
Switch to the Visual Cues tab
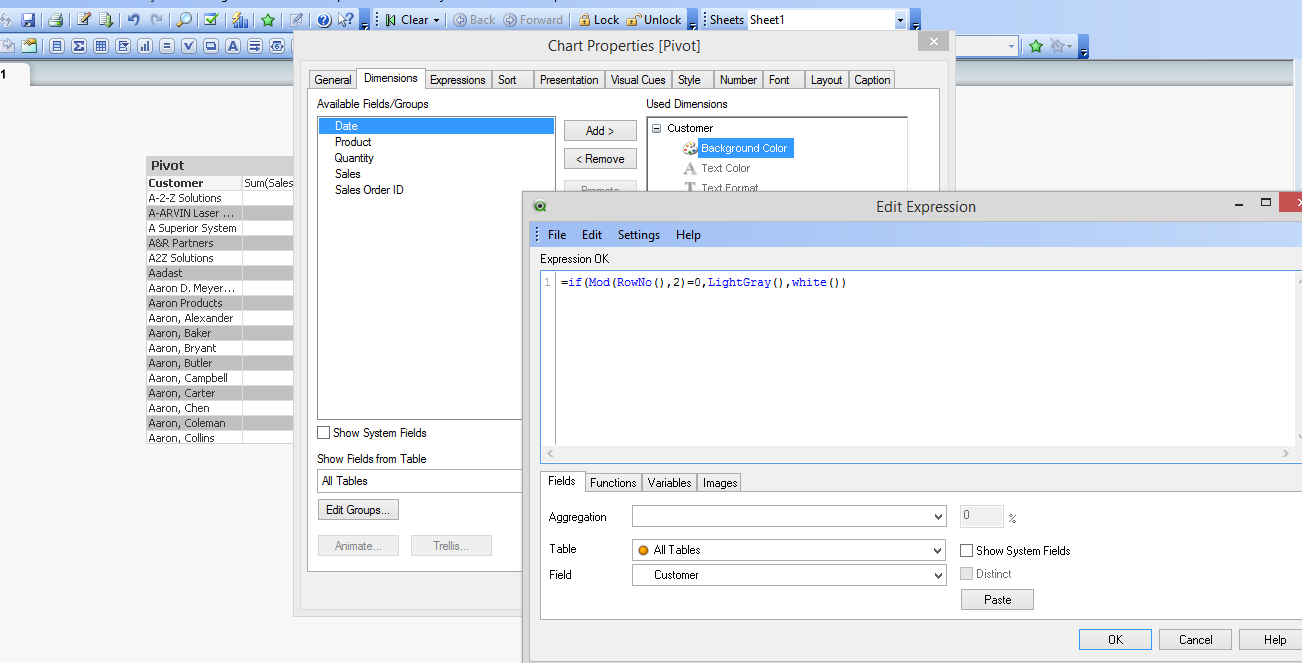tap(638, 79)
